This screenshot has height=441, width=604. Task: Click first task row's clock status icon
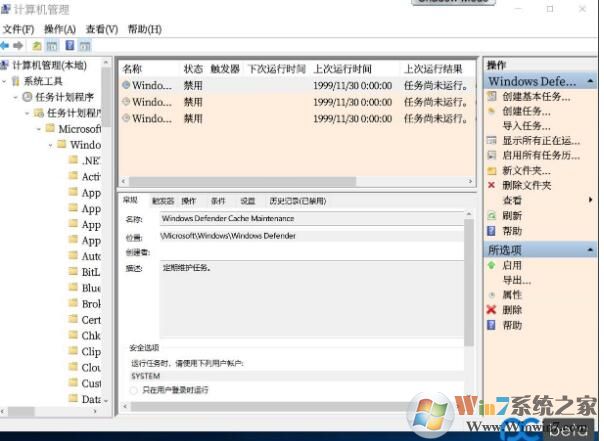pyautogui.click(x=126, y=85)
